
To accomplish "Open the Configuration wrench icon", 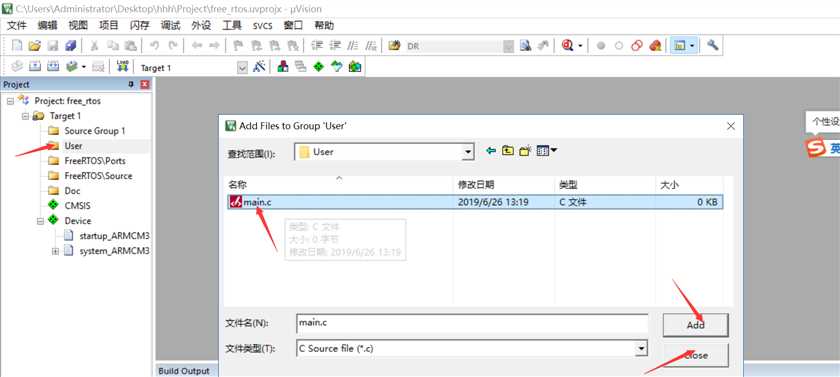I will point(712,46).
